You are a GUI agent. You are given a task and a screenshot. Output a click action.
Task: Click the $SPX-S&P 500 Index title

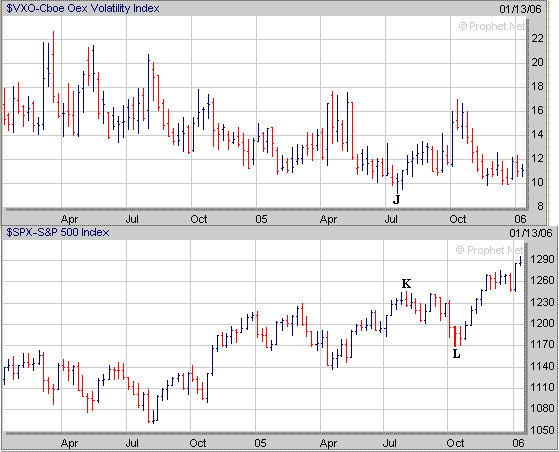(58, 232)
